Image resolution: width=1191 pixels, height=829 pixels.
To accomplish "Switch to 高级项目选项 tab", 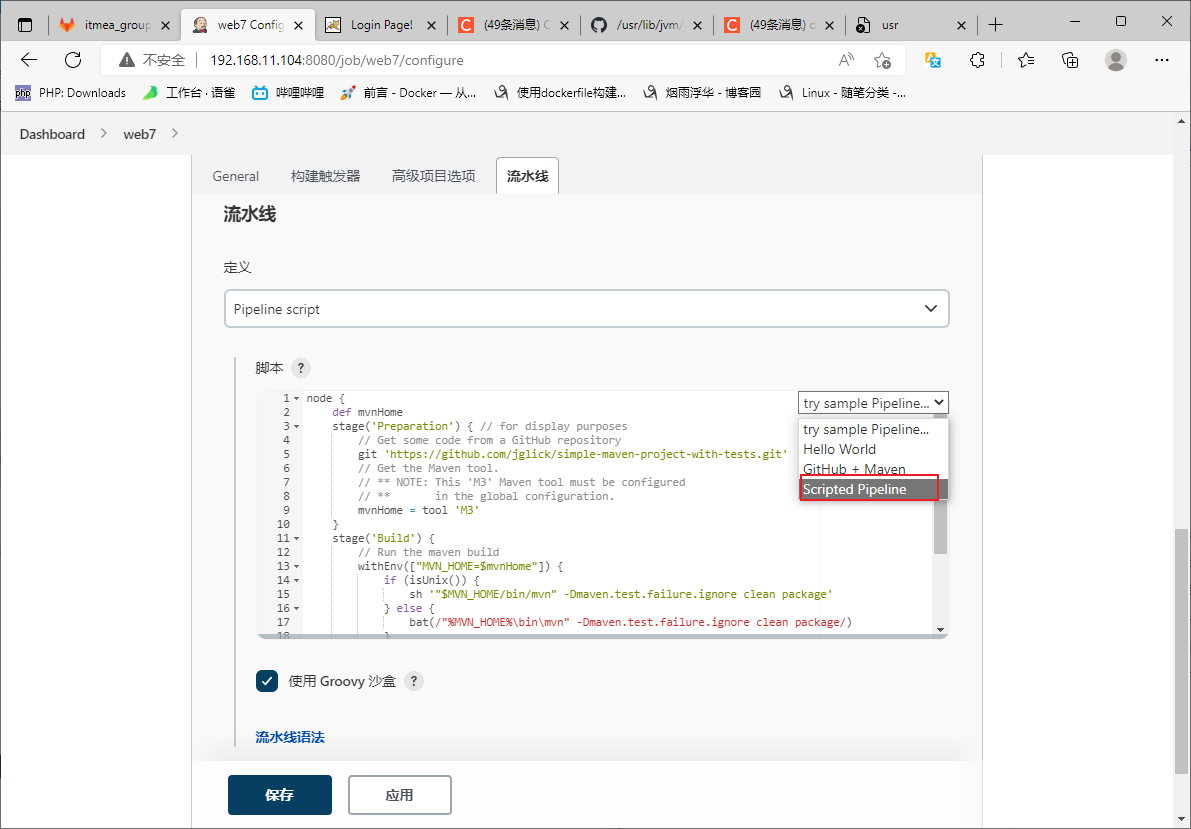I will 433,176.
